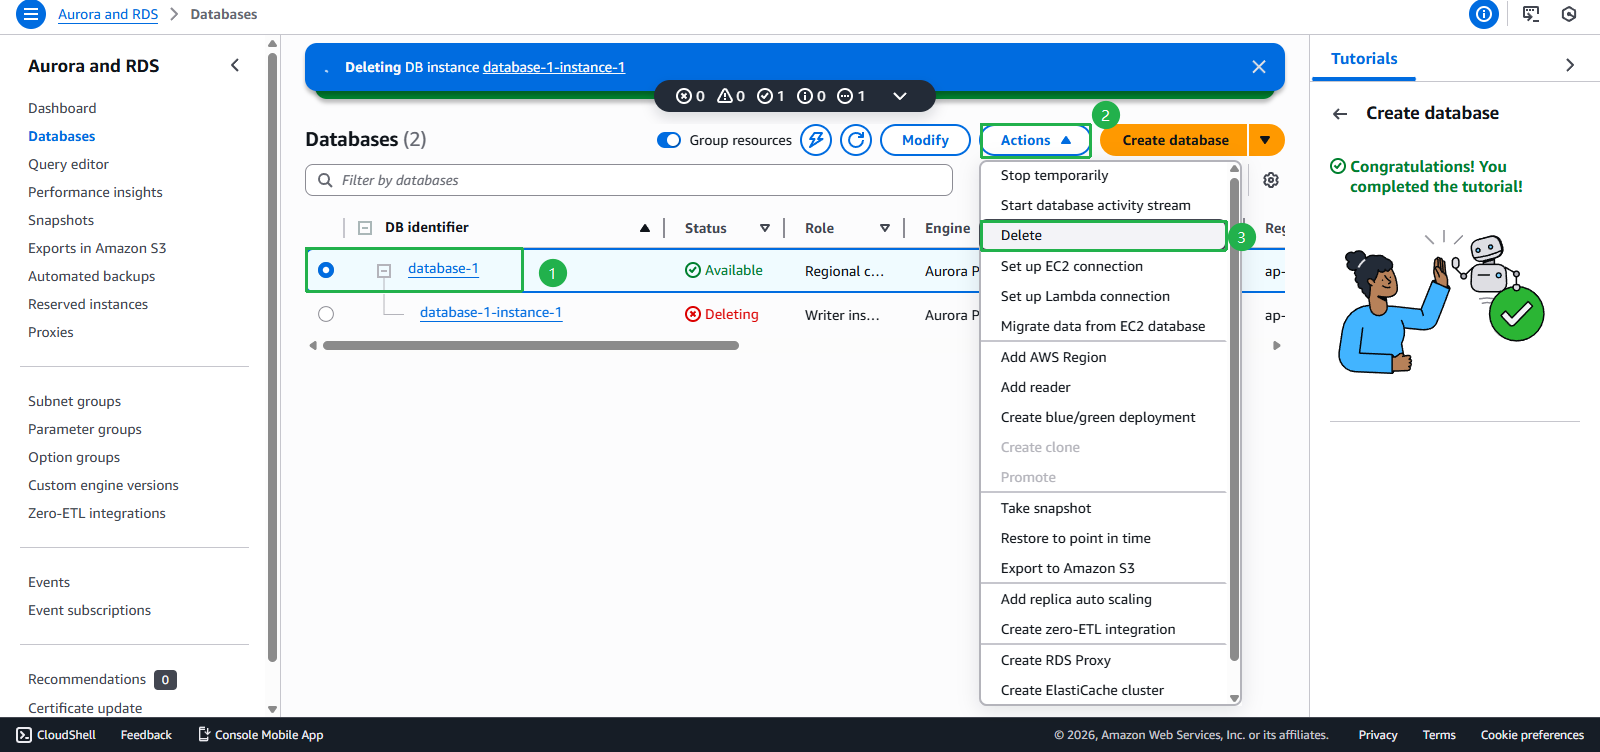Expand the notification status counts chevron
This screenshot has width=1600, height=752.
(900, 96)
